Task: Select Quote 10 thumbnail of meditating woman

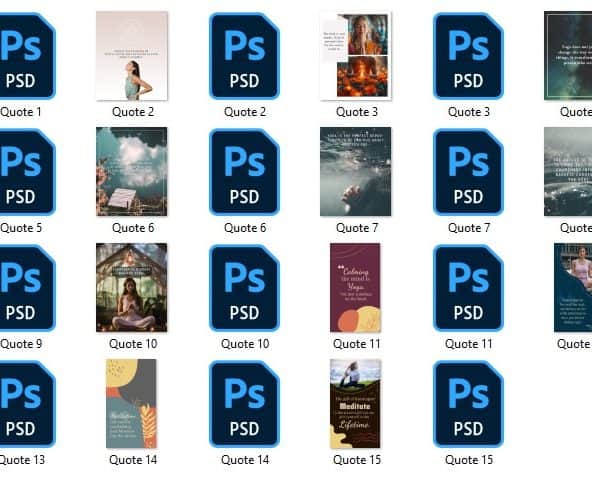Action: (132, 288)
